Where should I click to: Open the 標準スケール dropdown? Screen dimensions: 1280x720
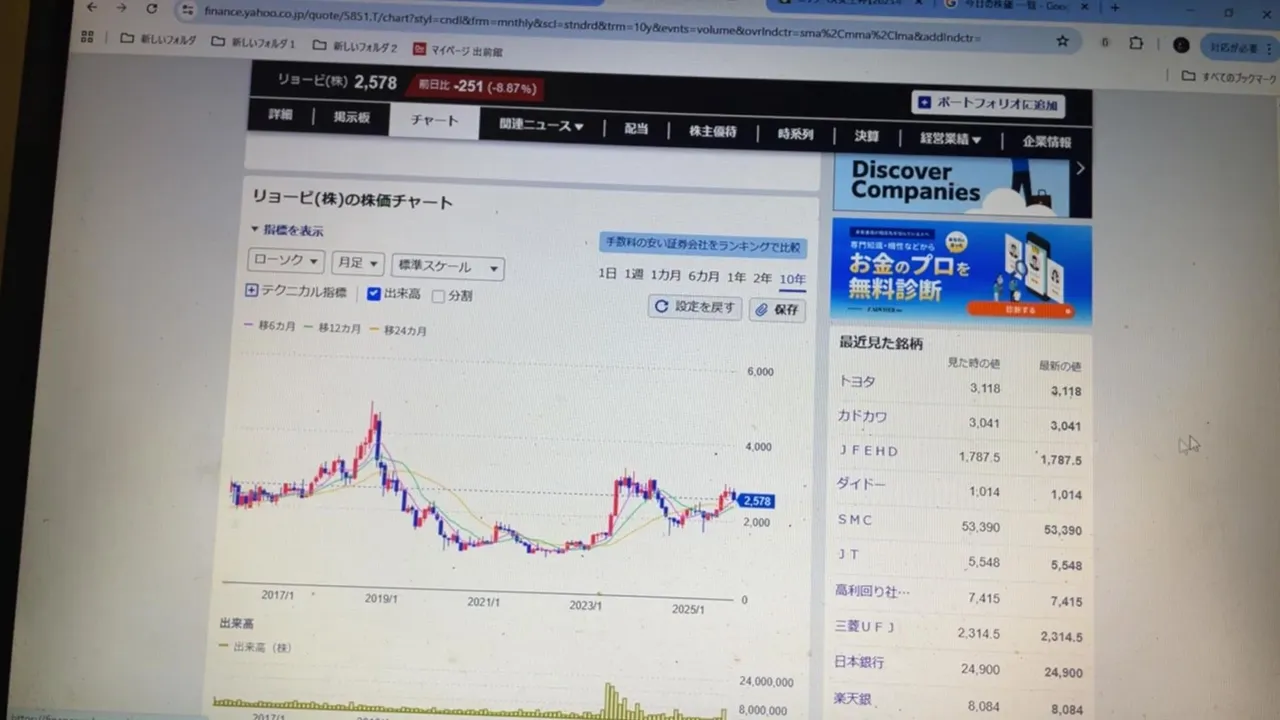click(448, 267)
